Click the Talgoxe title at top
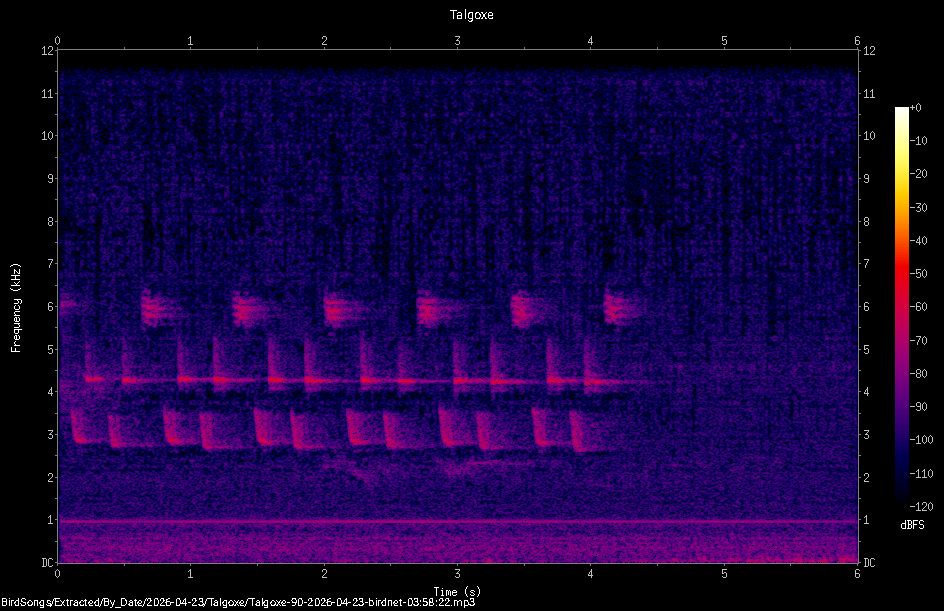The image size is (944, 611). [471, 14]
